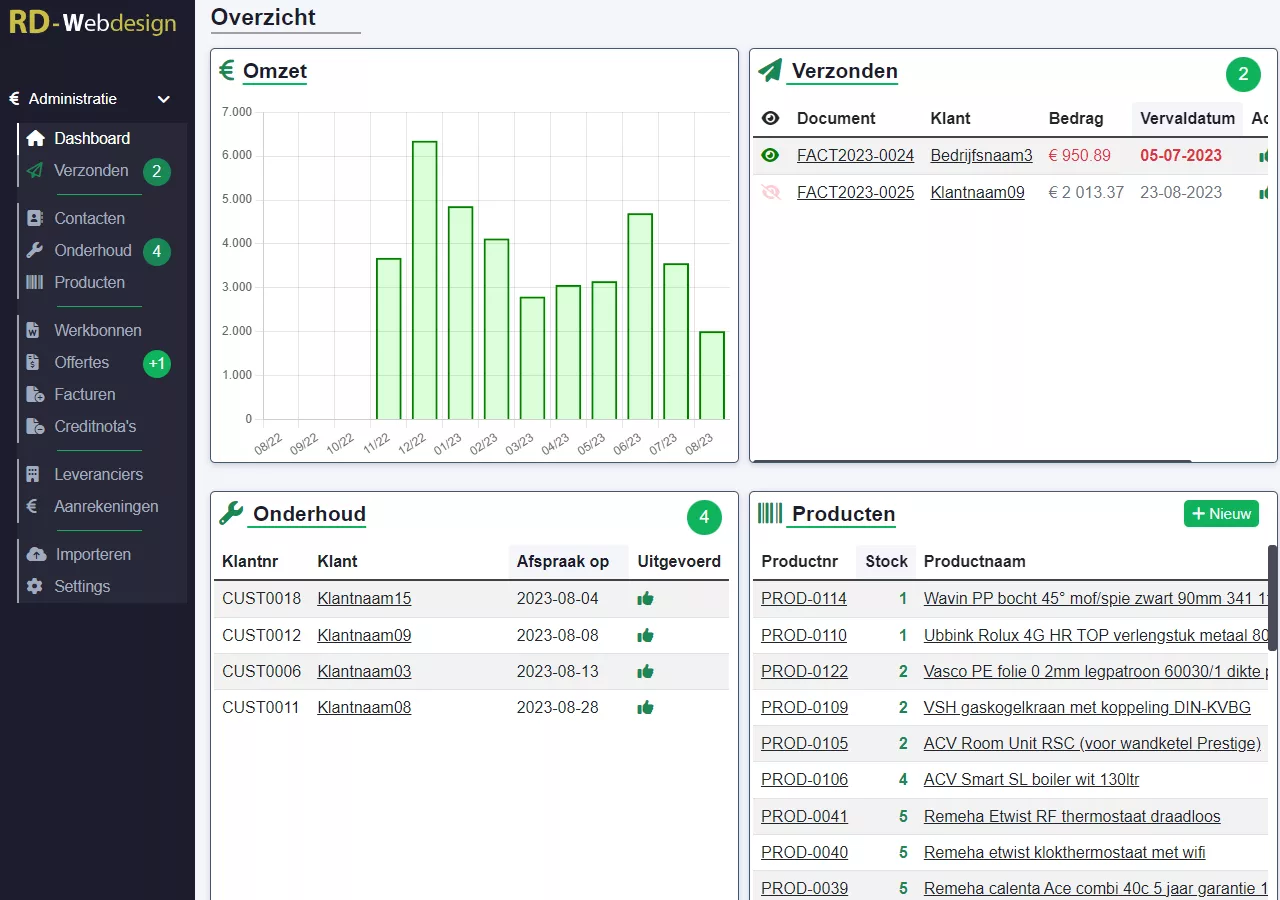Click the Dashboard home icon
The width and height of the screenshot is (1280, 900).
[35, 138]
